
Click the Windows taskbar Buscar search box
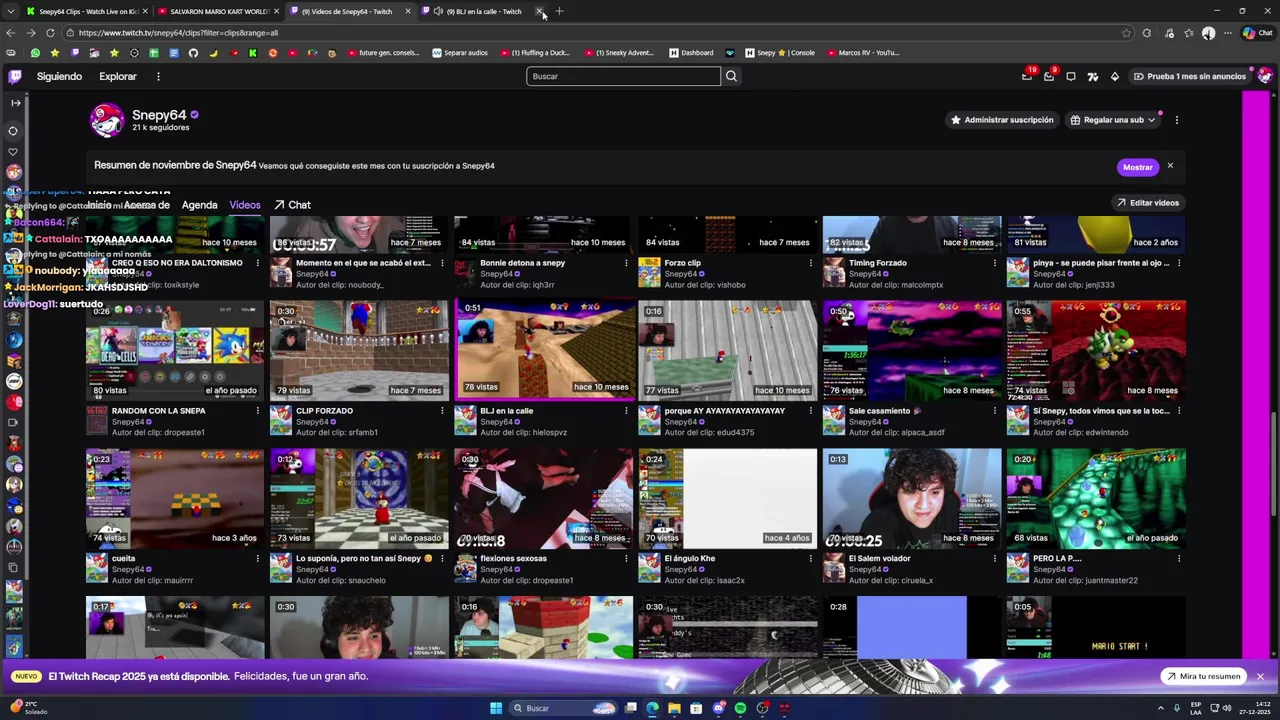click(563, 708)
